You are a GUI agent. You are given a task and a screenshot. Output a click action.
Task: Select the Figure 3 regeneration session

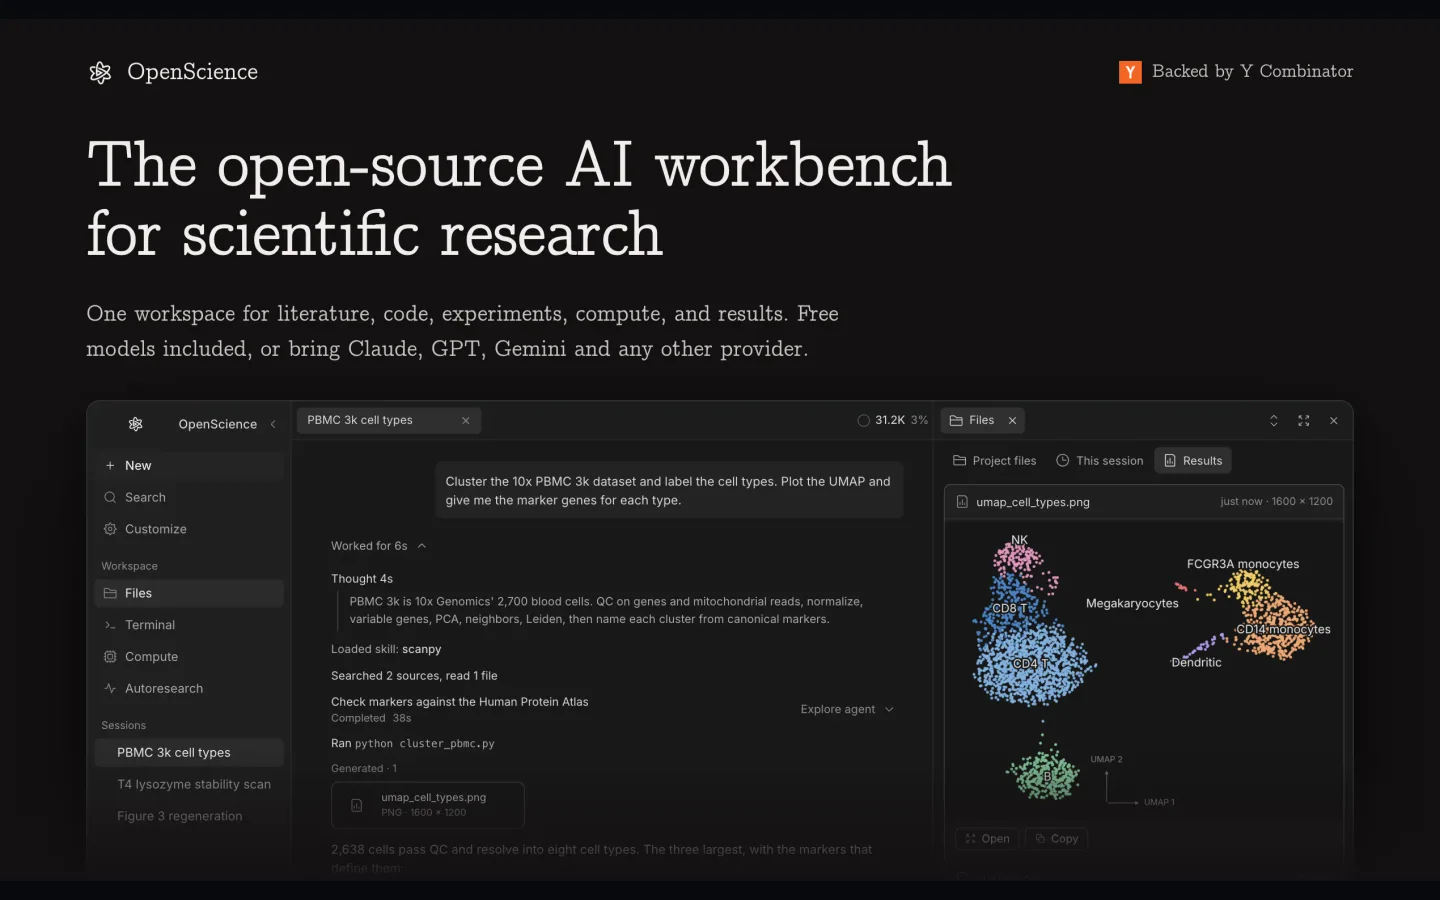(189, 817)
